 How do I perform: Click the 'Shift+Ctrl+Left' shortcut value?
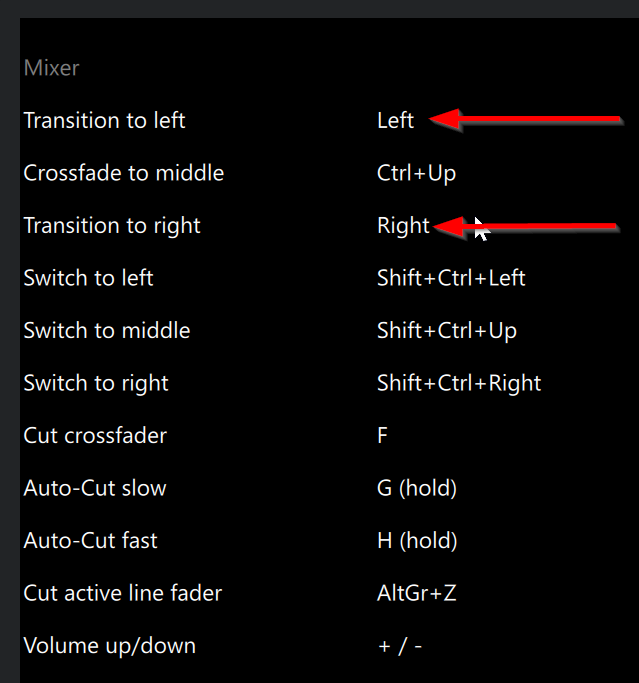(x=451, y=278)
